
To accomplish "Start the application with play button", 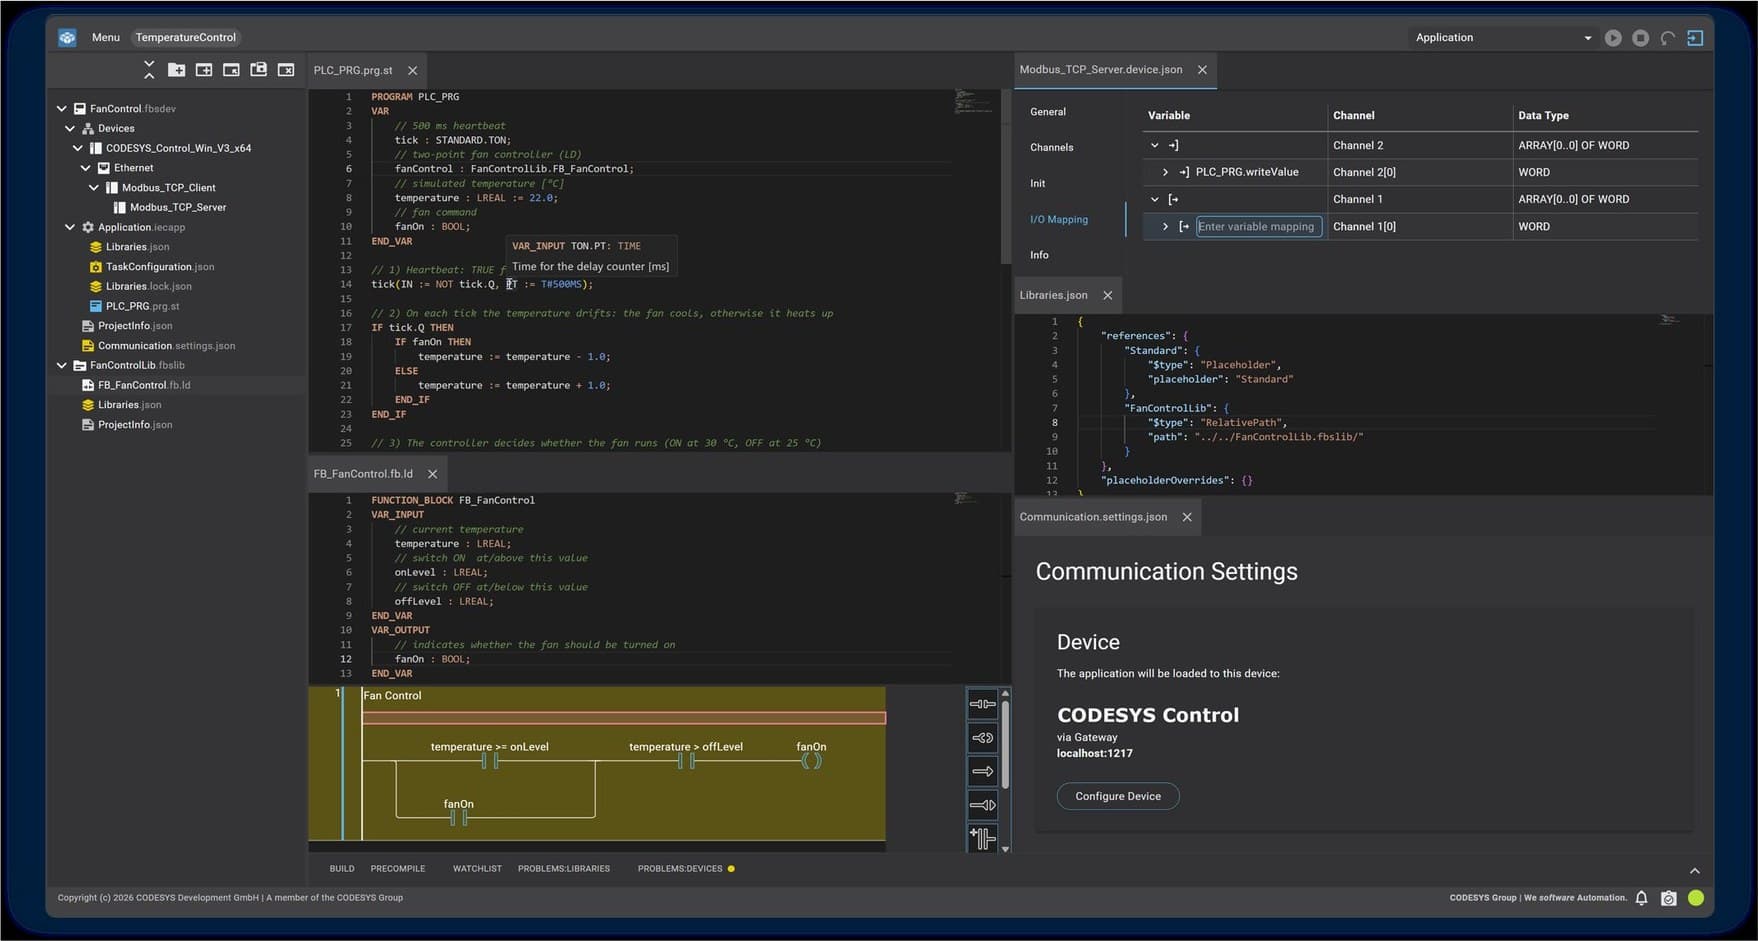I will point(1613,37).
